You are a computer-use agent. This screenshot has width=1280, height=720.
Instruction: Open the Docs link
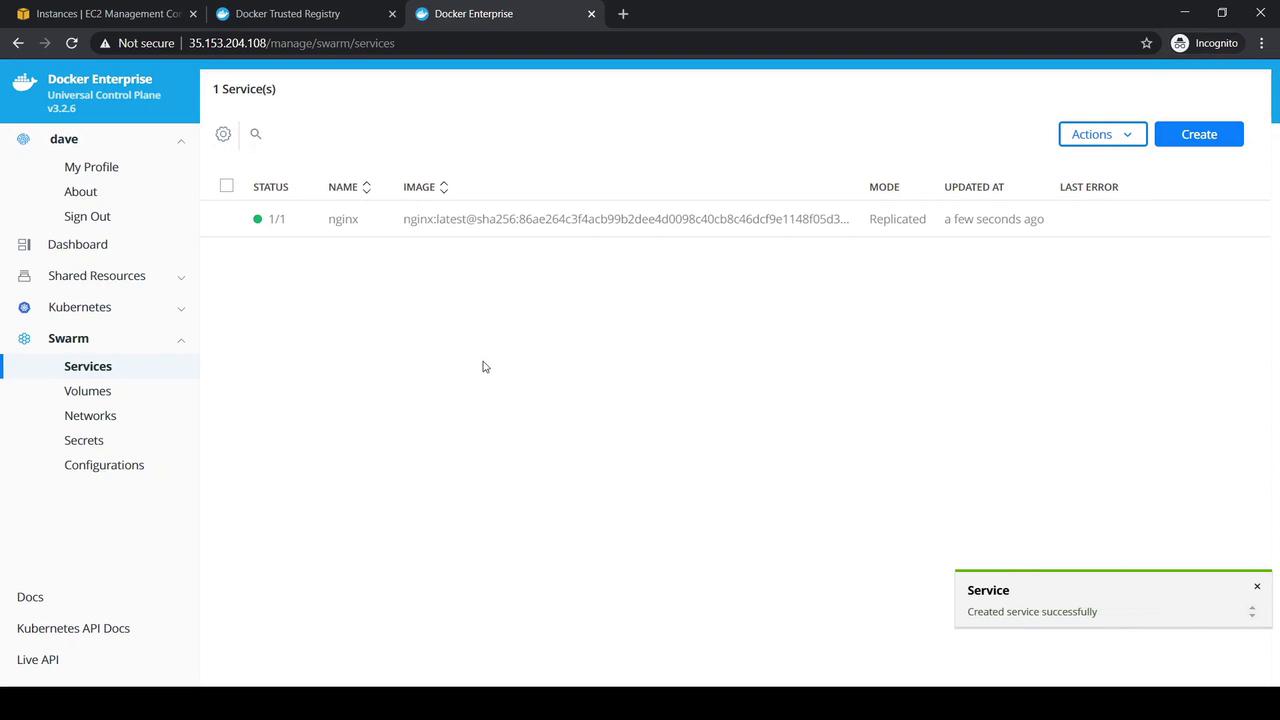tap(30, 597)
